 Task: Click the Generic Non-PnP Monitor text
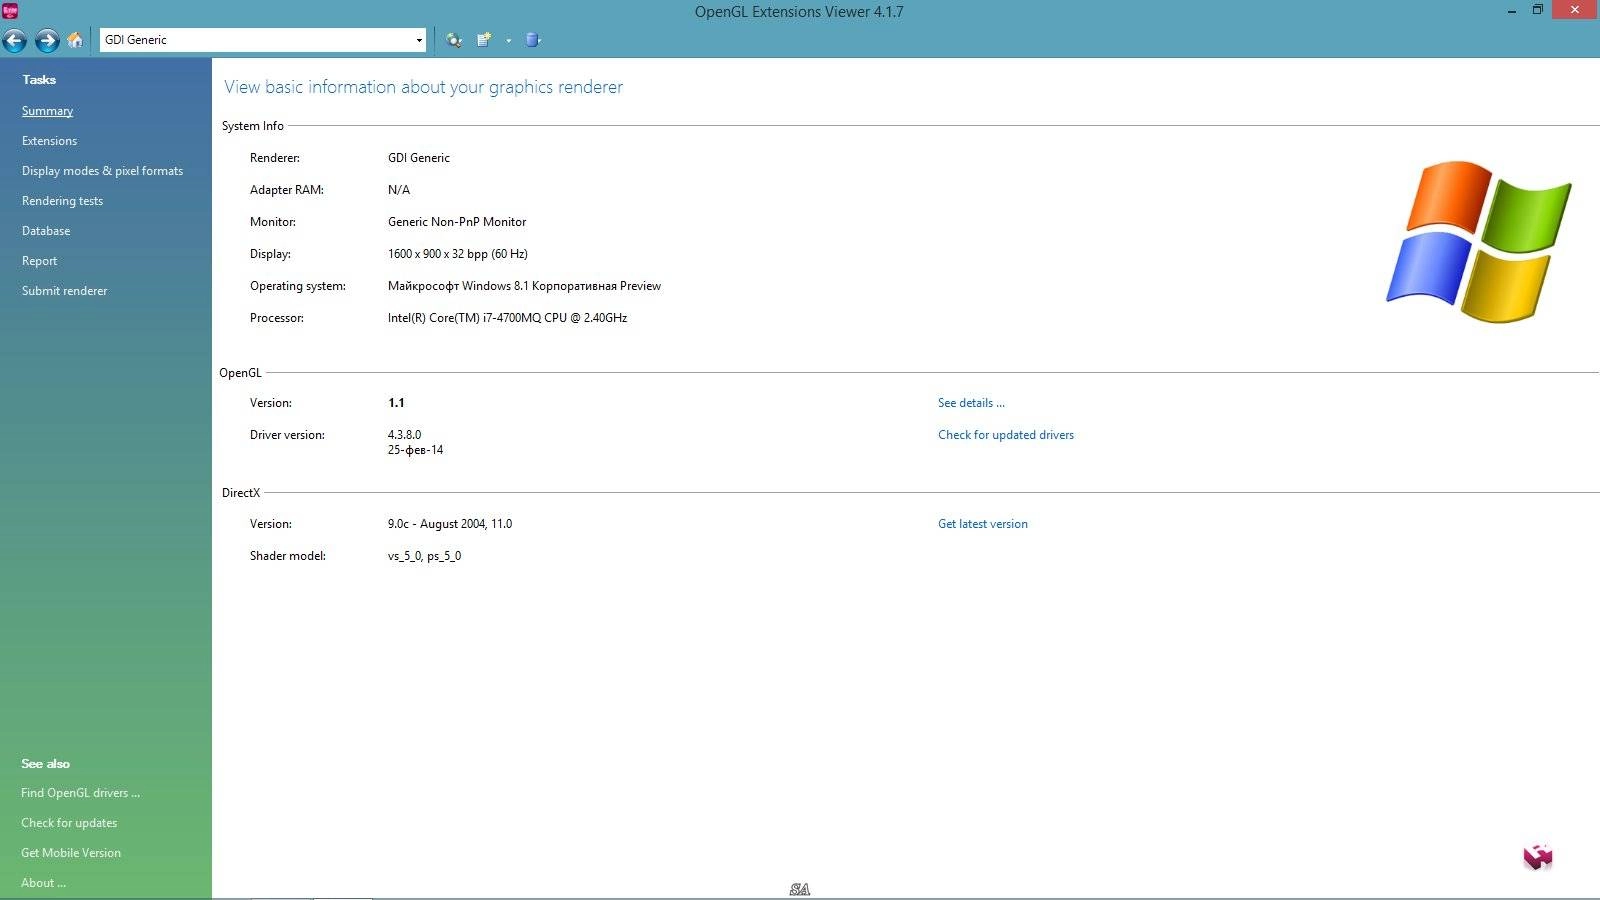tap(457, 222)
